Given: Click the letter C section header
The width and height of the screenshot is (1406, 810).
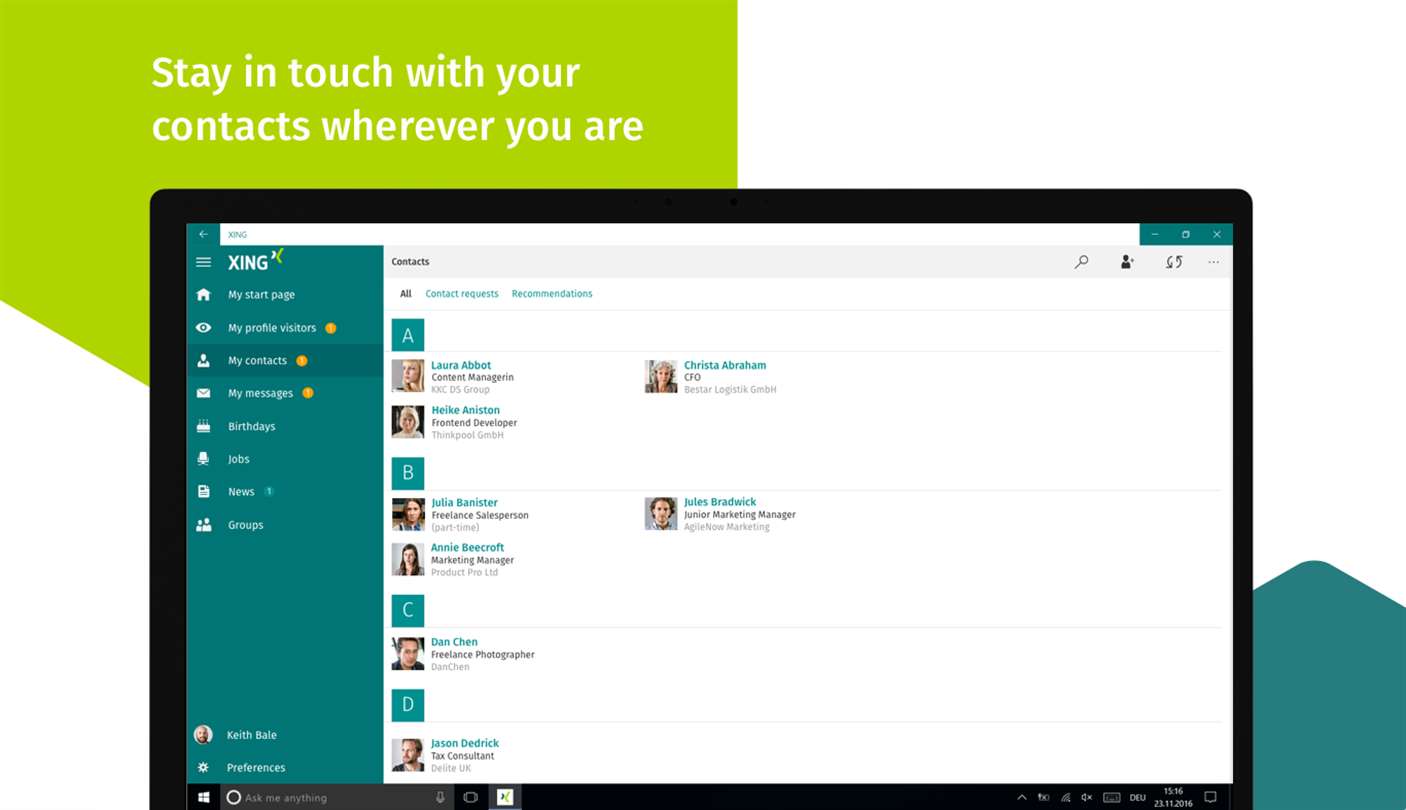Looking at the screenshot, I should pos(408,610).
